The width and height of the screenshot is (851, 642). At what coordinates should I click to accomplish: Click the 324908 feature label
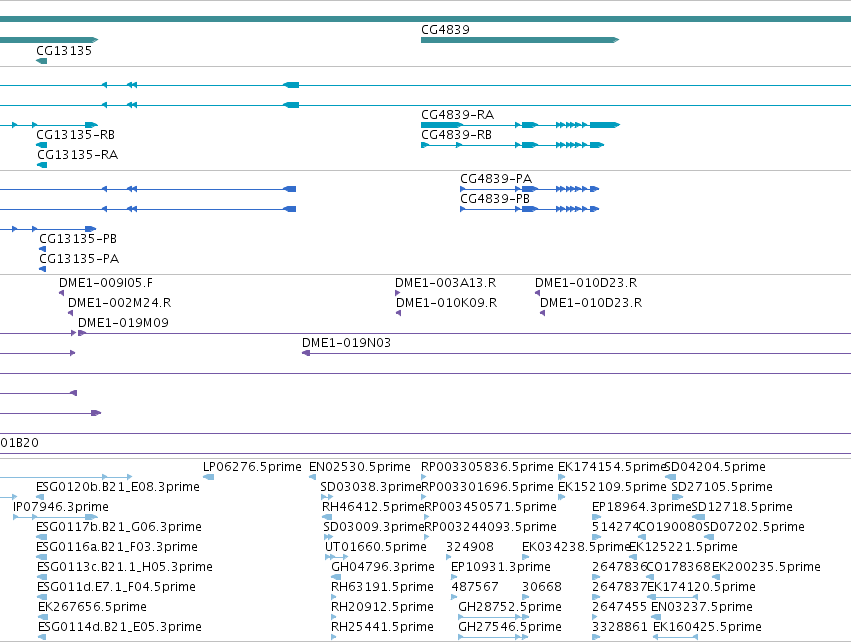[470, 548]
